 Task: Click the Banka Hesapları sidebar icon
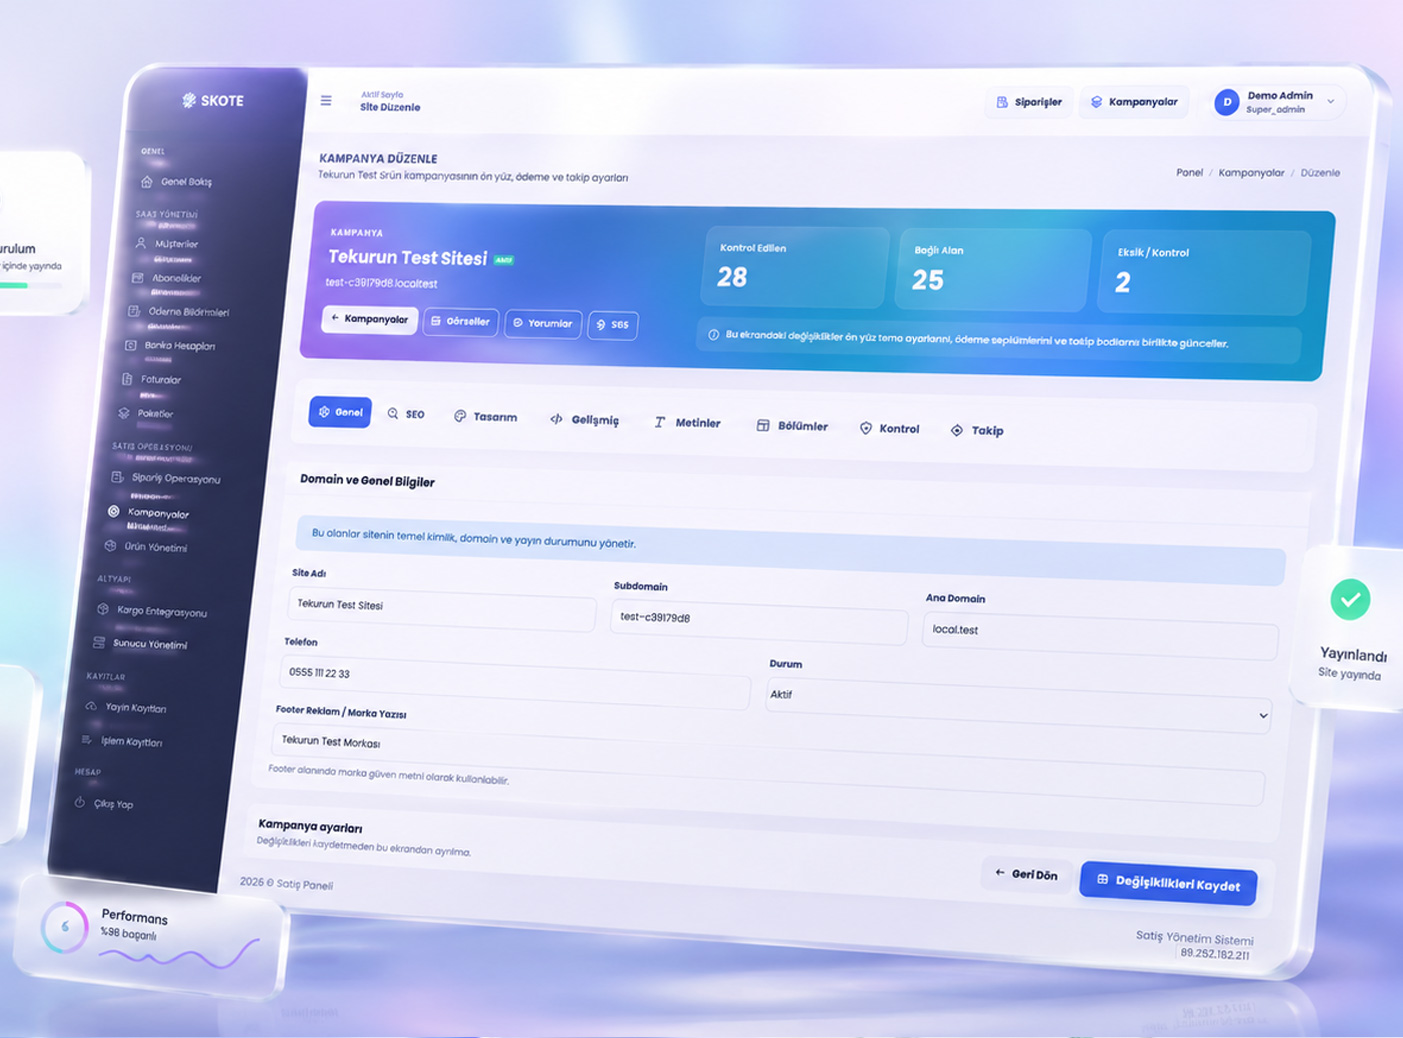tap(130, 345)
